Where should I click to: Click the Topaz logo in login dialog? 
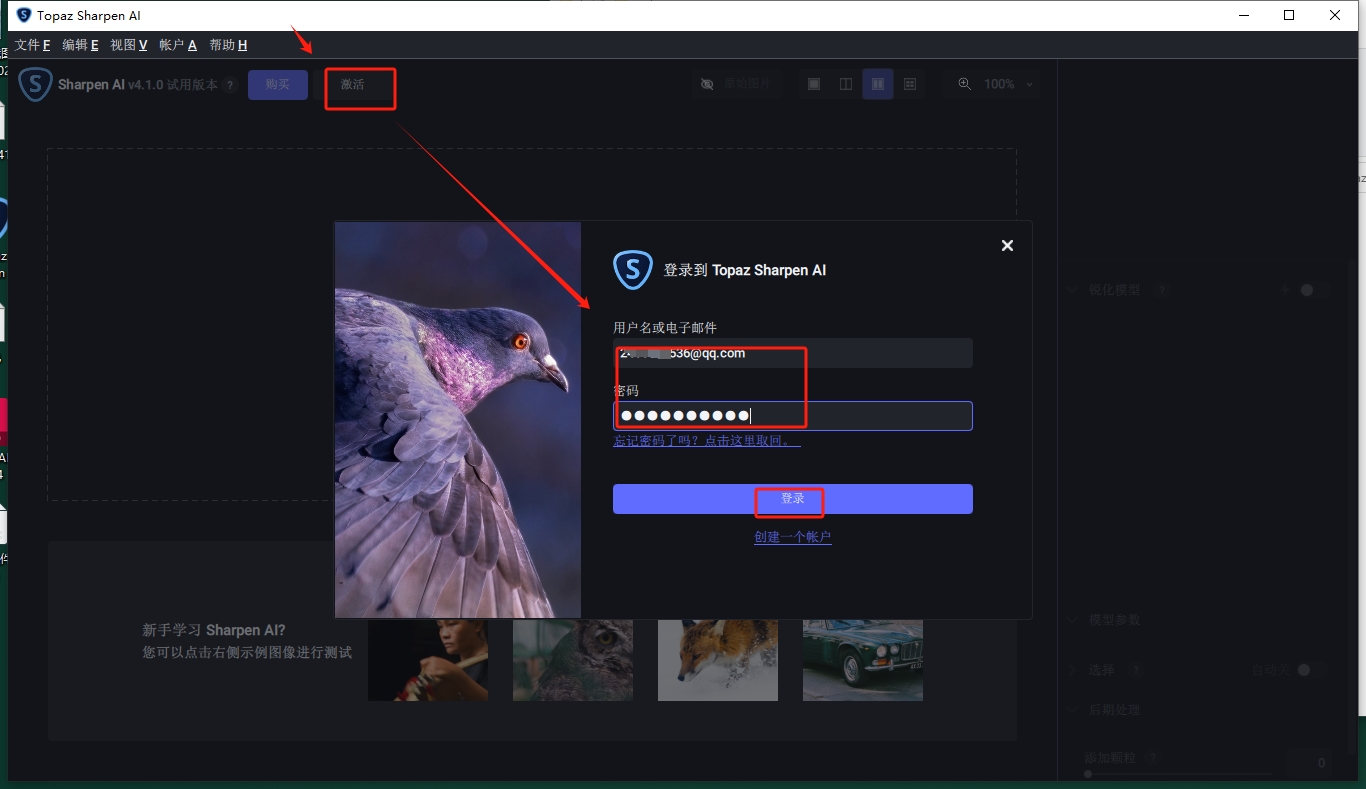pyautogui.click(x=633, y=270)
